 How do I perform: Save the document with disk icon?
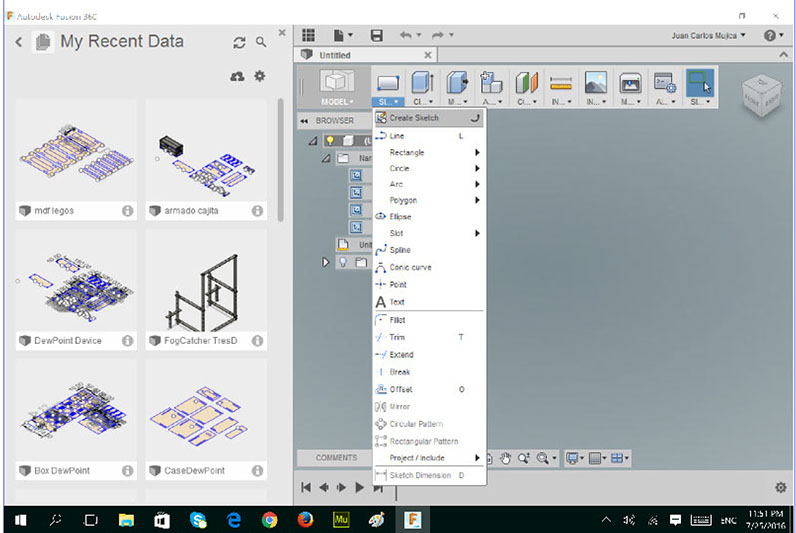[377, 35]
